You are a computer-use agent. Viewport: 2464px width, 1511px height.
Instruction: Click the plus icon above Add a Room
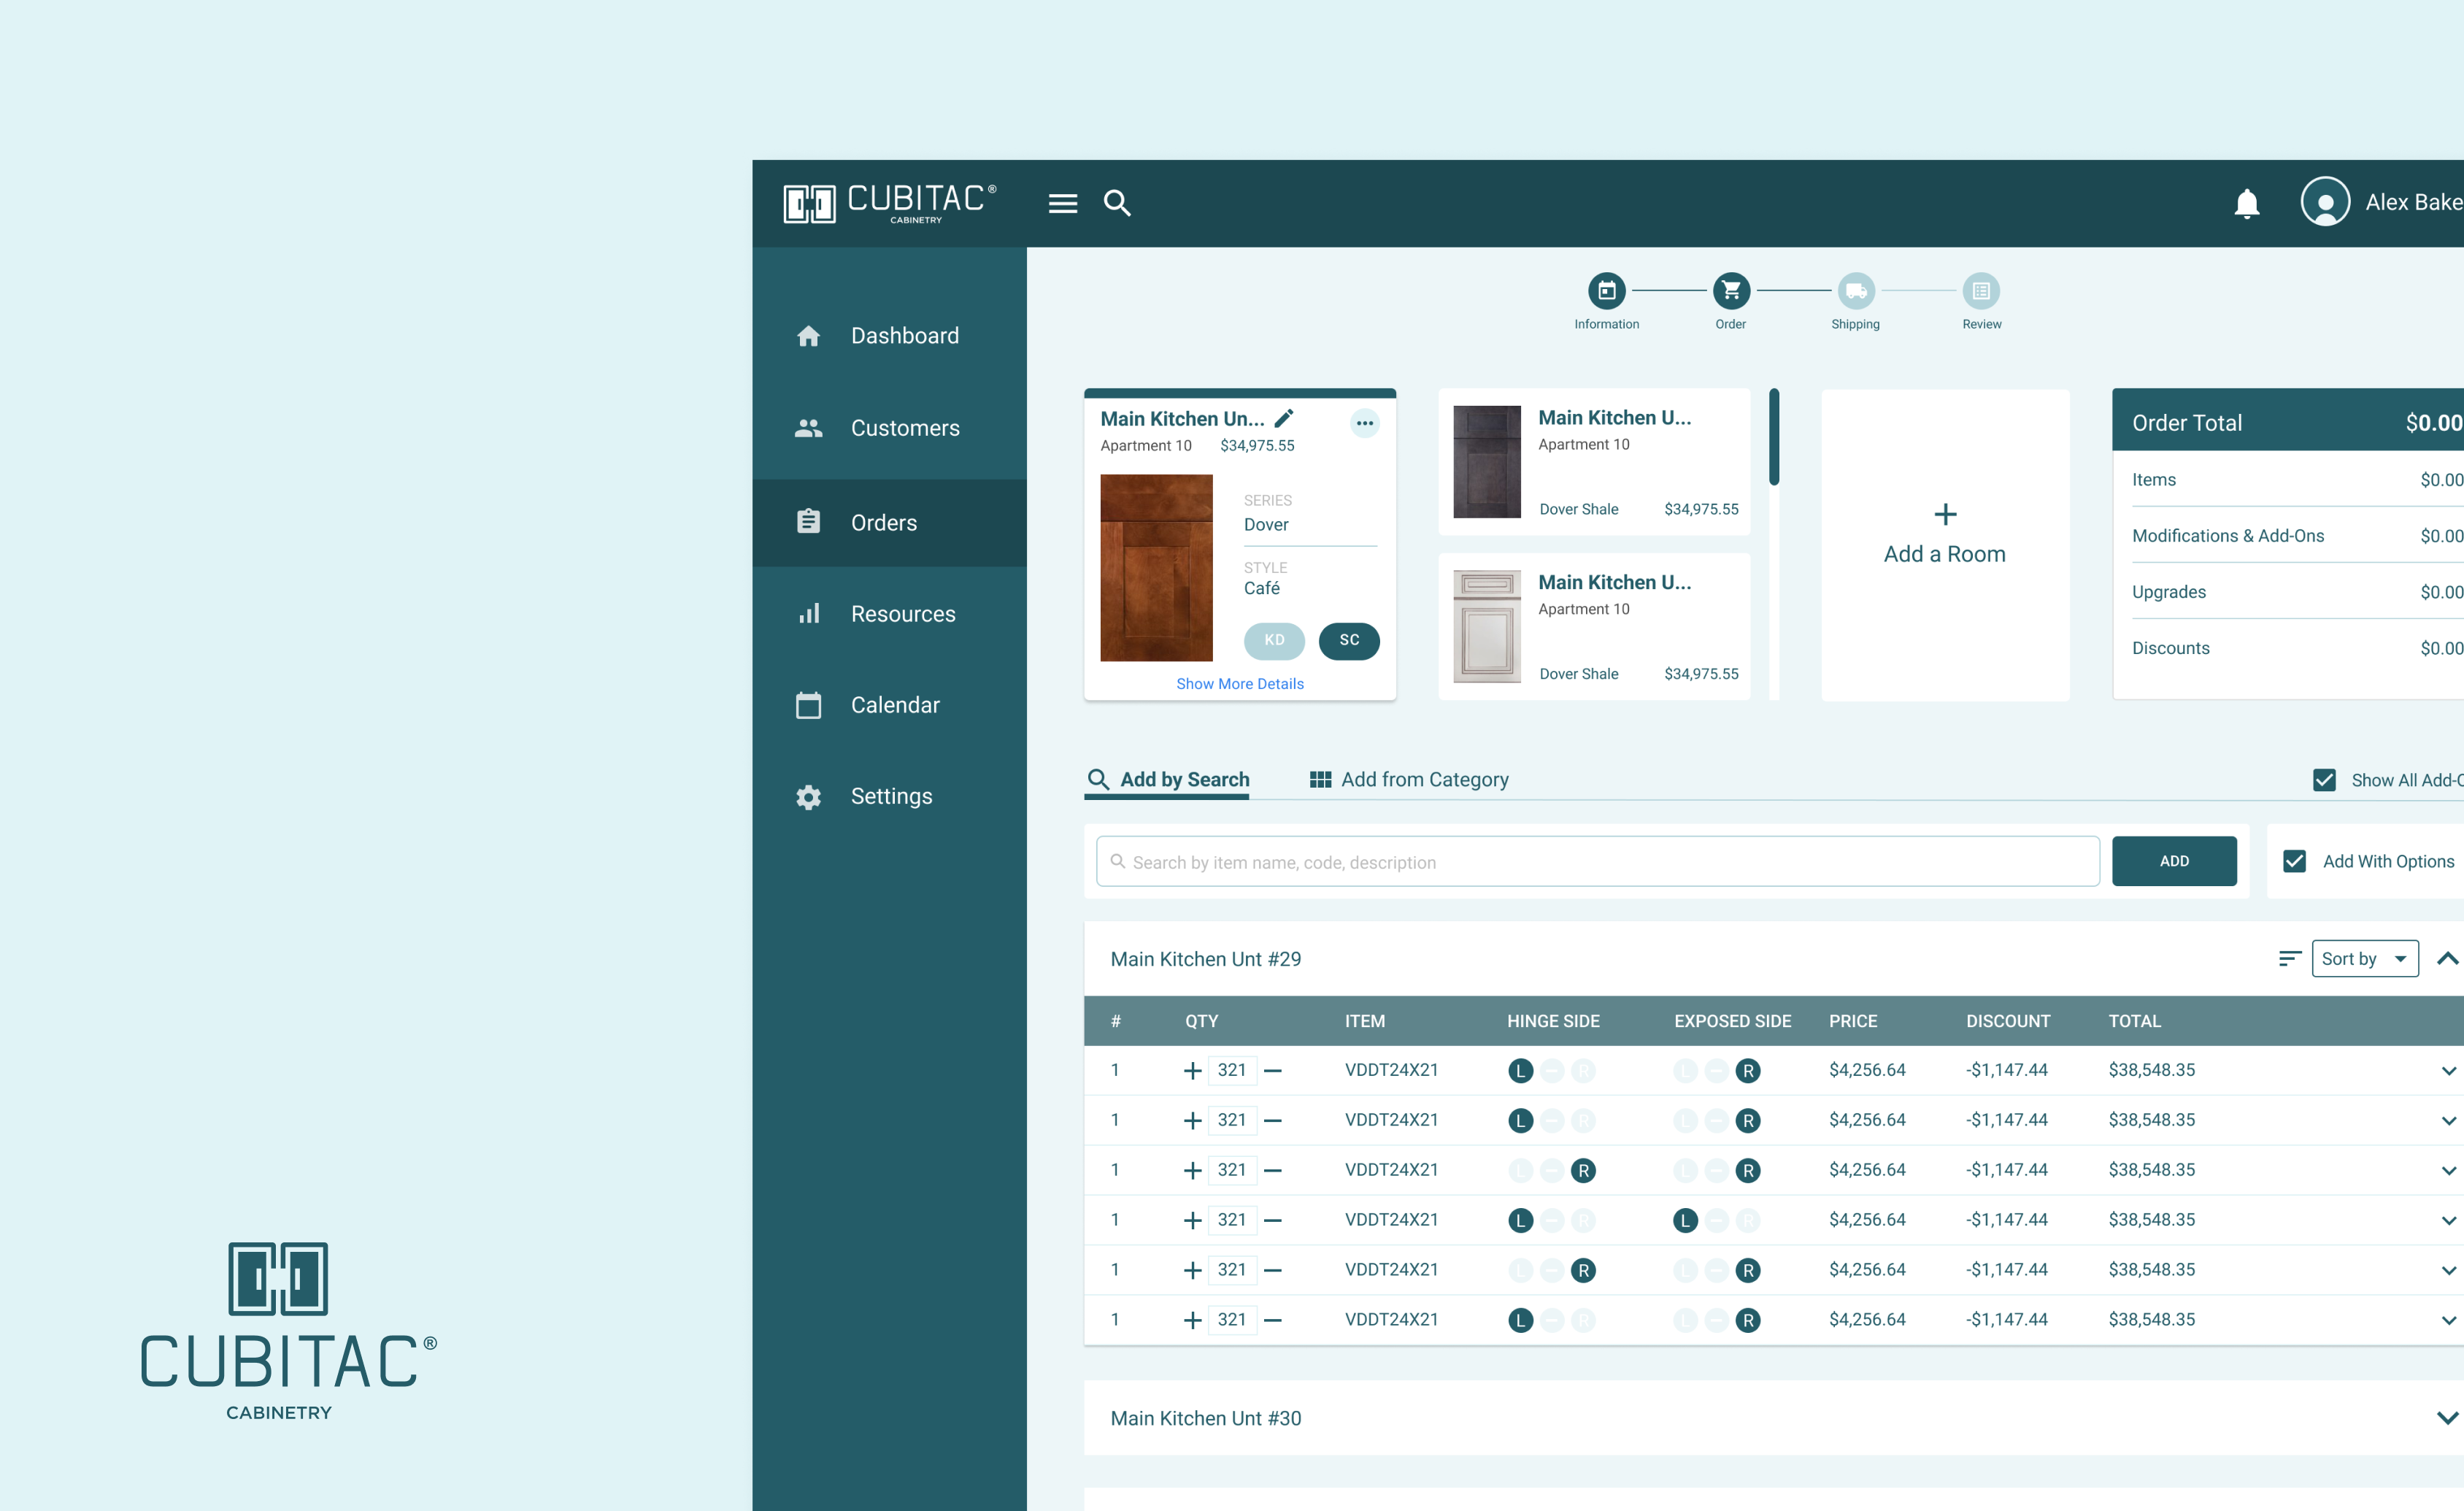1945,514
